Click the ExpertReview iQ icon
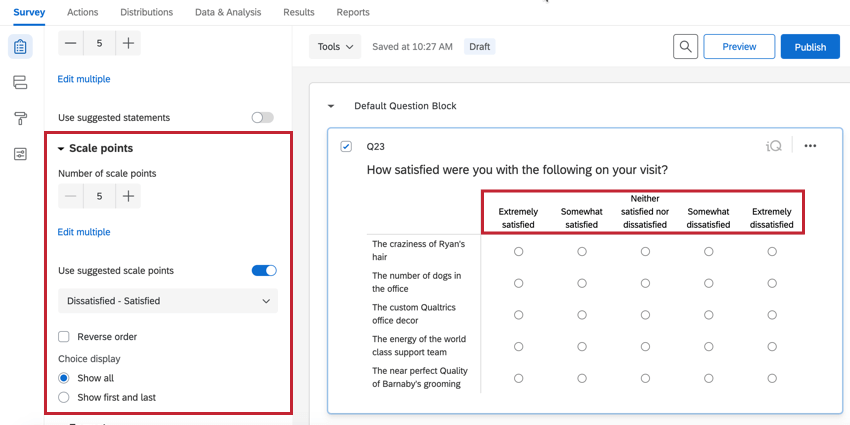 click(774, 146)
